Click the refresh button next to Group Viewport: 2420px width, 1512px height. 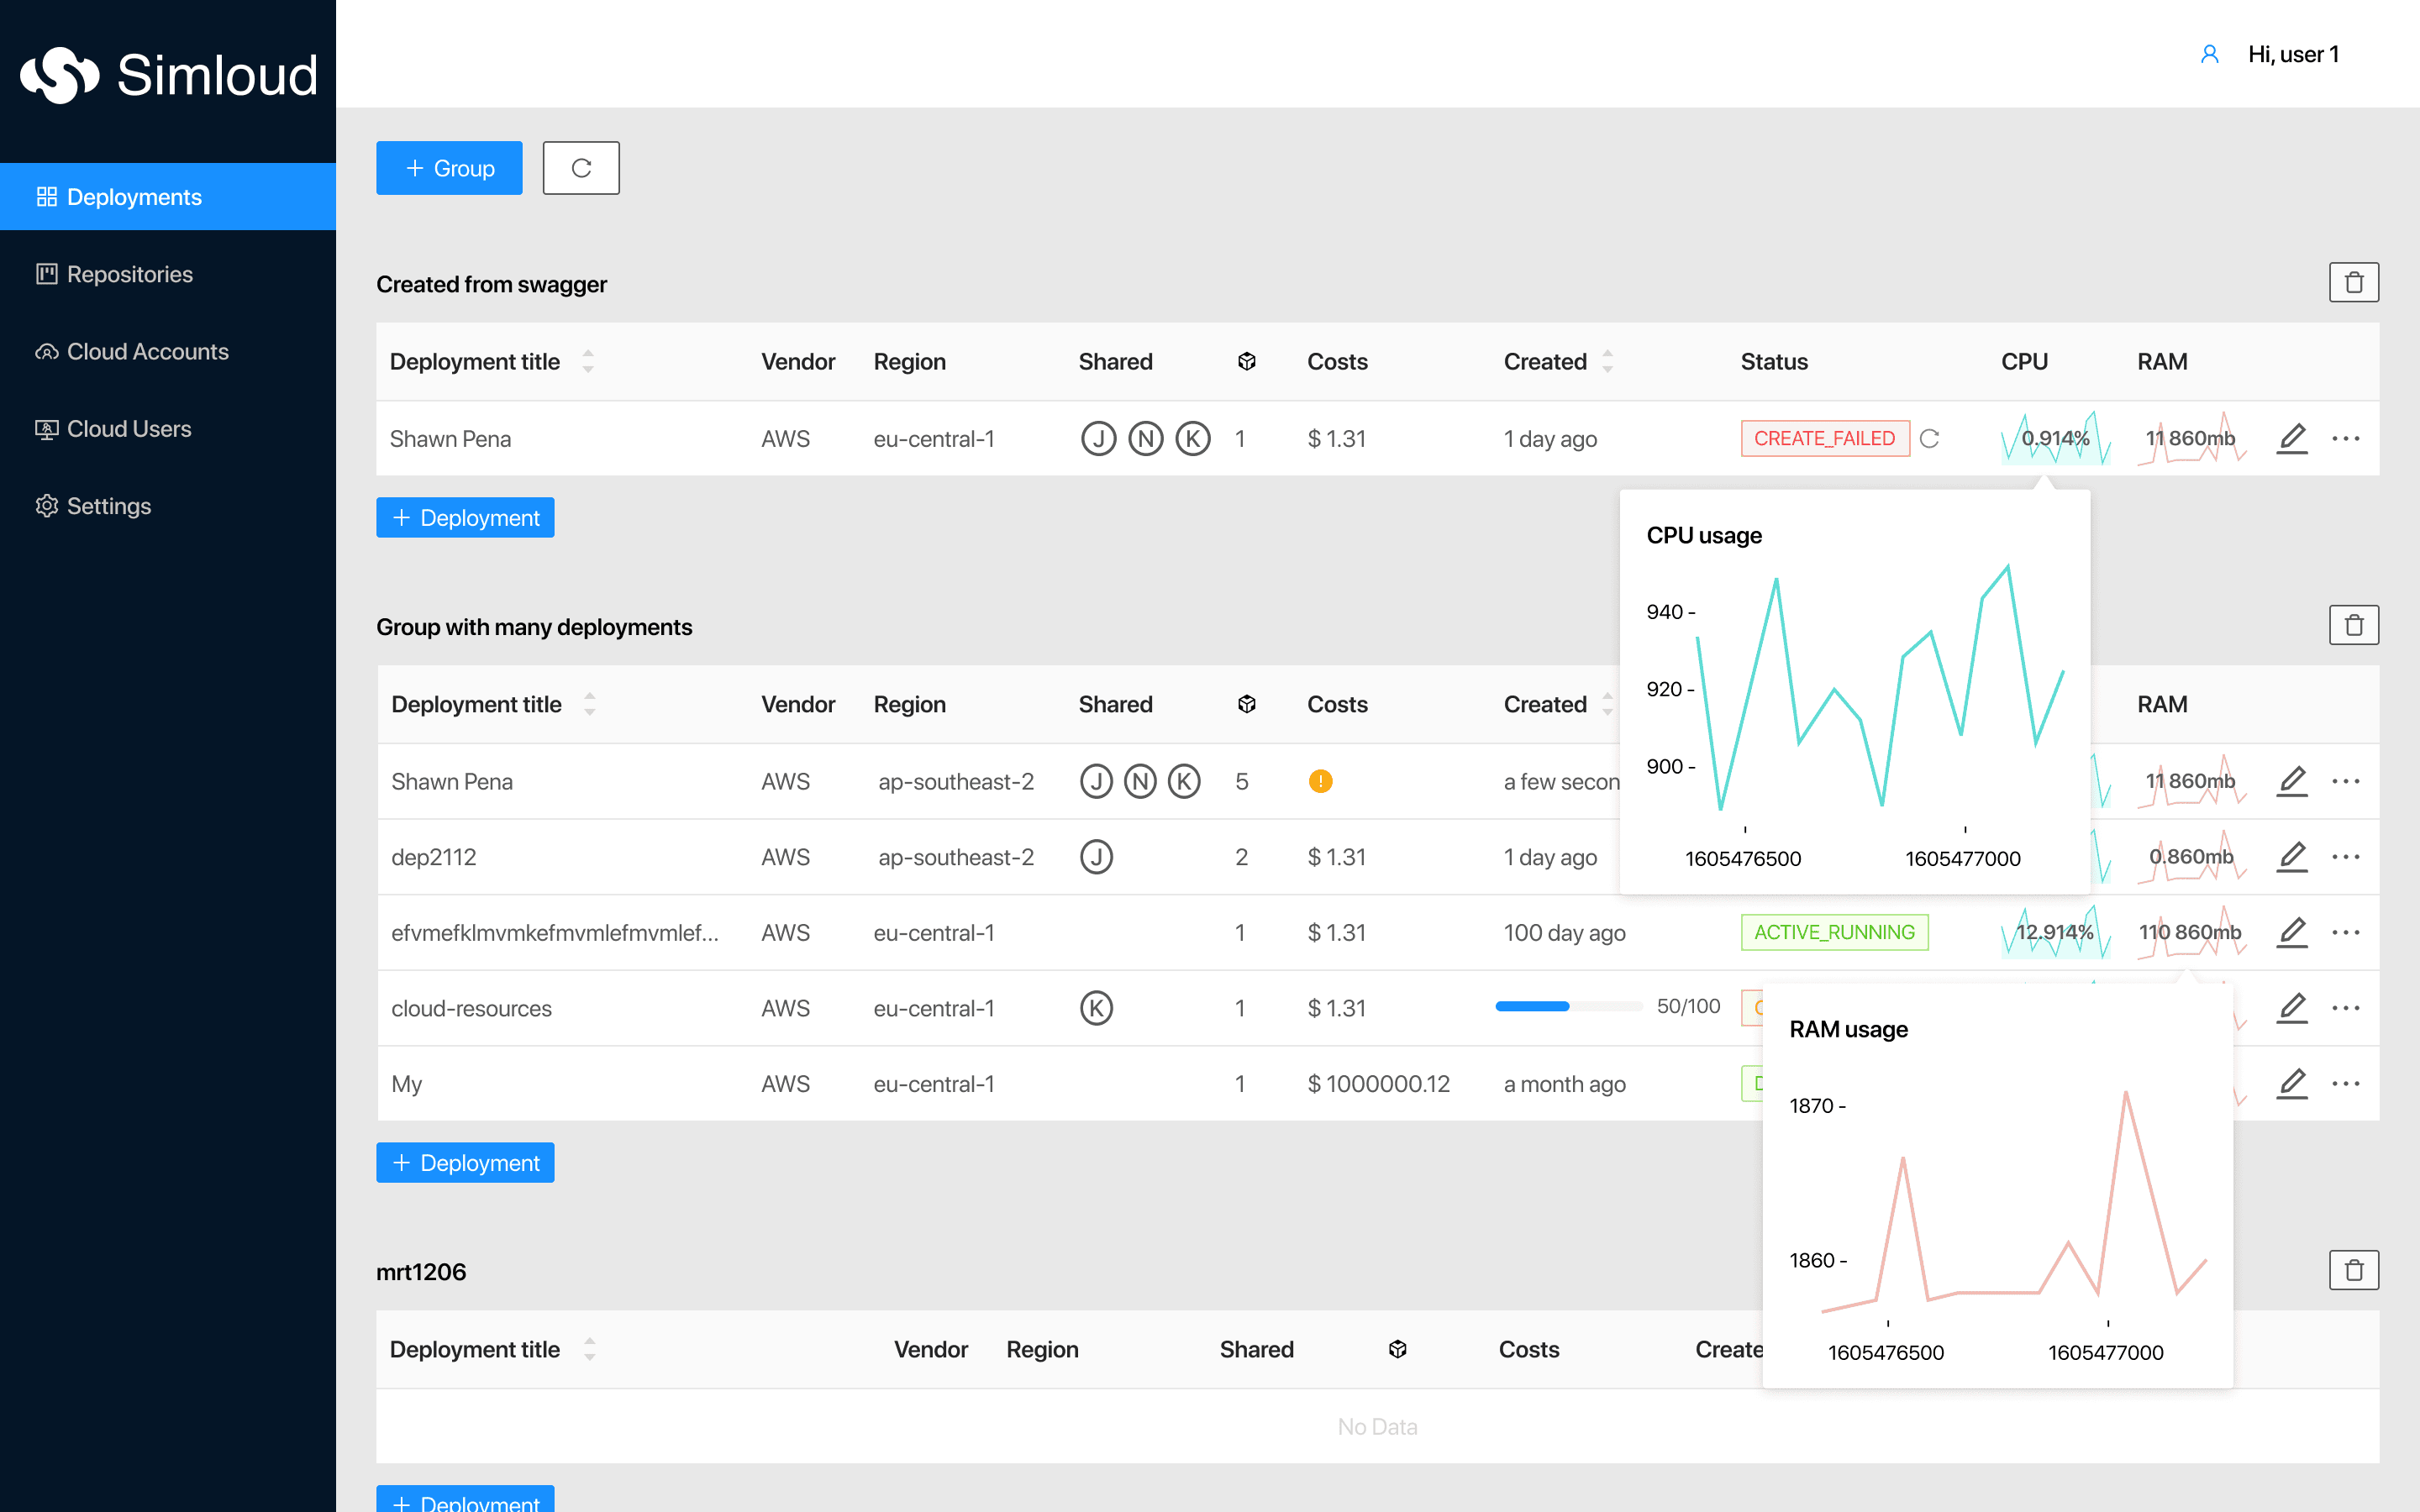(581, 168)
